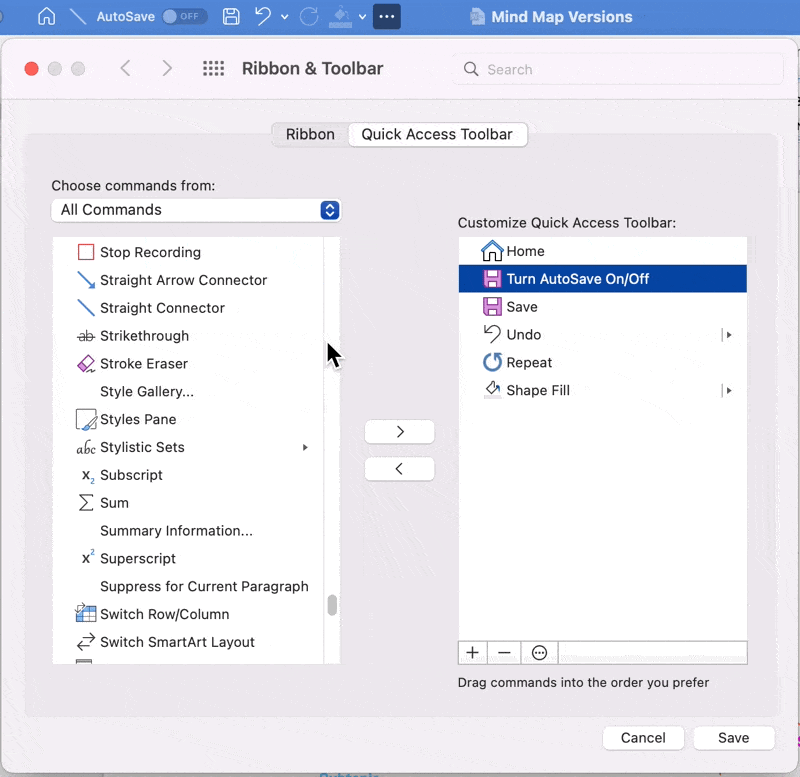Image resolution: width=800 pixels, height=777 pixels.
Task: Click the Home icon in the title bar
Action: pos(46,16)
